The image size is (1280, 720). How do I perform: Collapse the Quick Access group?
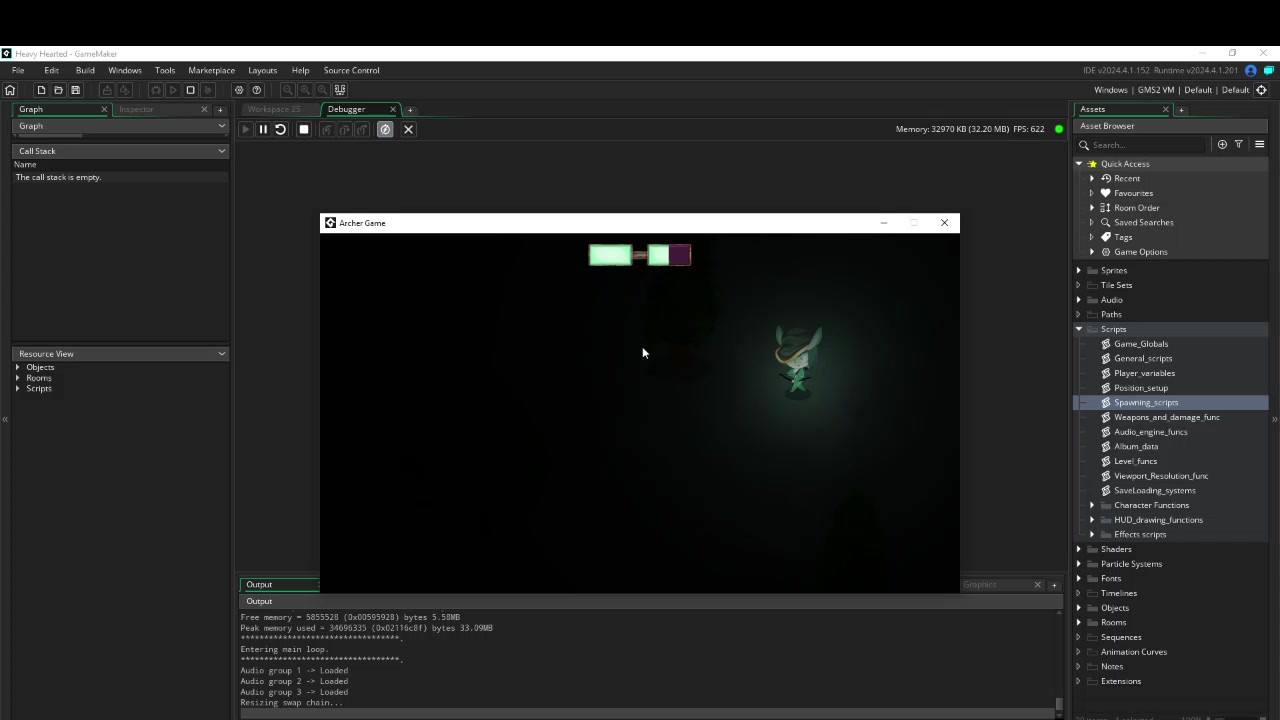point(1079,164)
